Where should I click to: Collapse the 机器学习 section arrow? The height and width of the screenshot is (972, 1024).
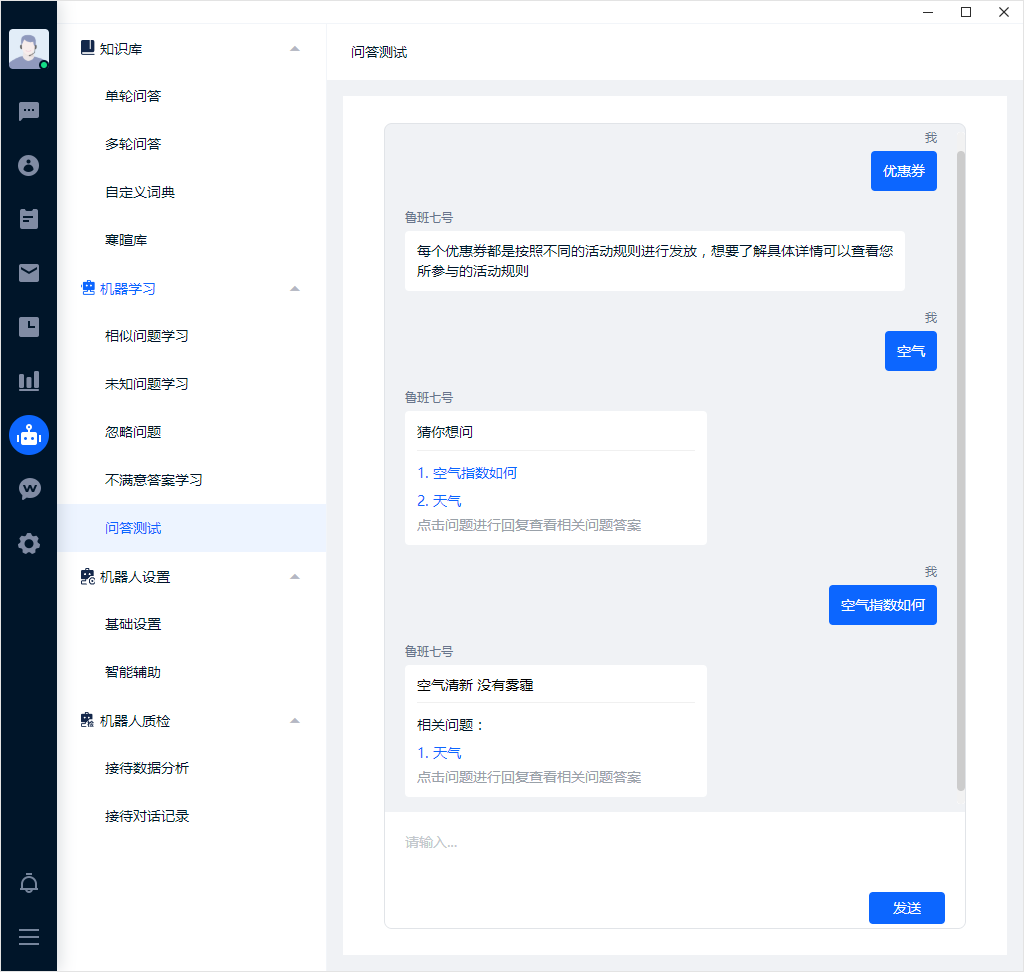pyautogui.click(x=294, y=288)
